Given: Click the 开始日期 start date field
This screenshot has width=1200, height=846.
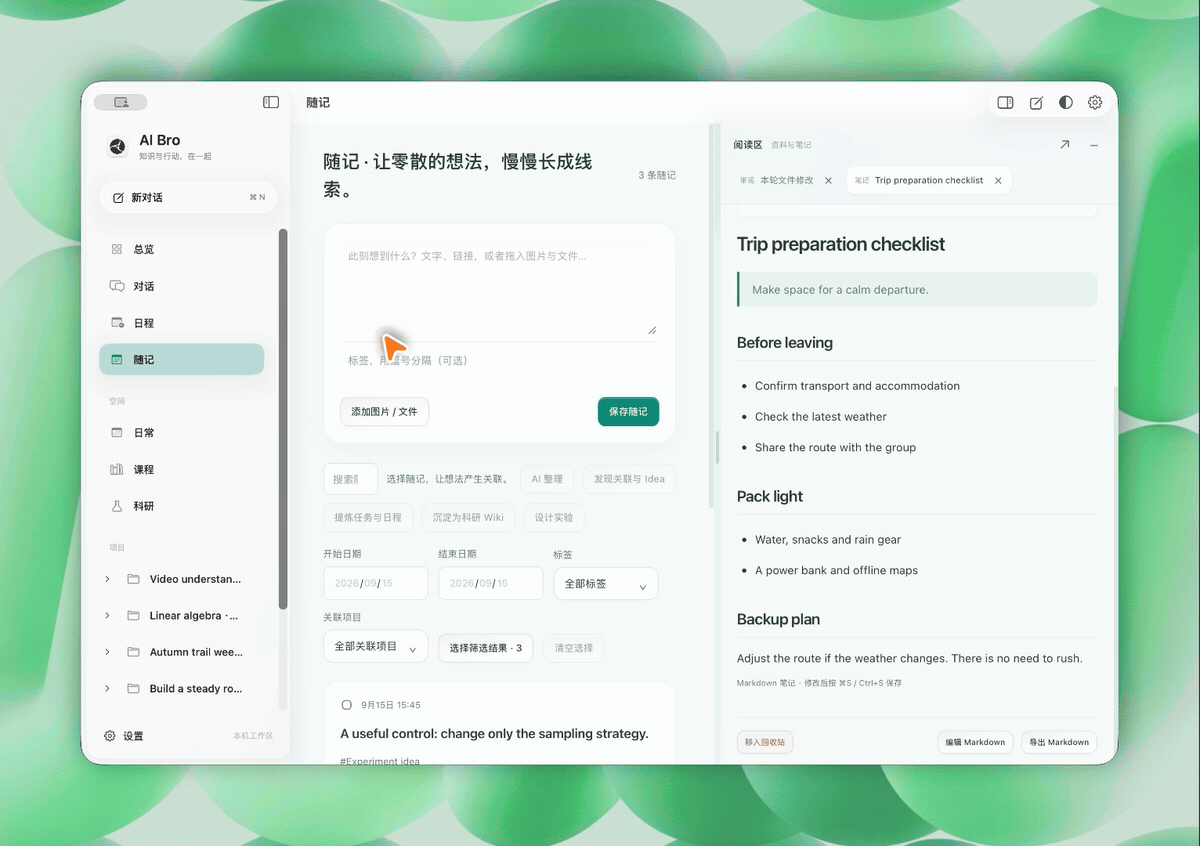Looking at the screenshot, I should [375, 583].
